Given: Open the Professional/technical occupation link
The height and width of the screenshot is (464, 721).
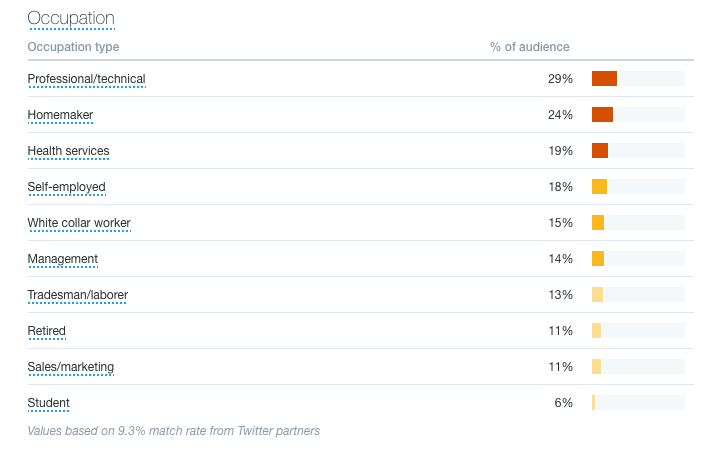Looking at the screenshot, I should coord(87,79).
